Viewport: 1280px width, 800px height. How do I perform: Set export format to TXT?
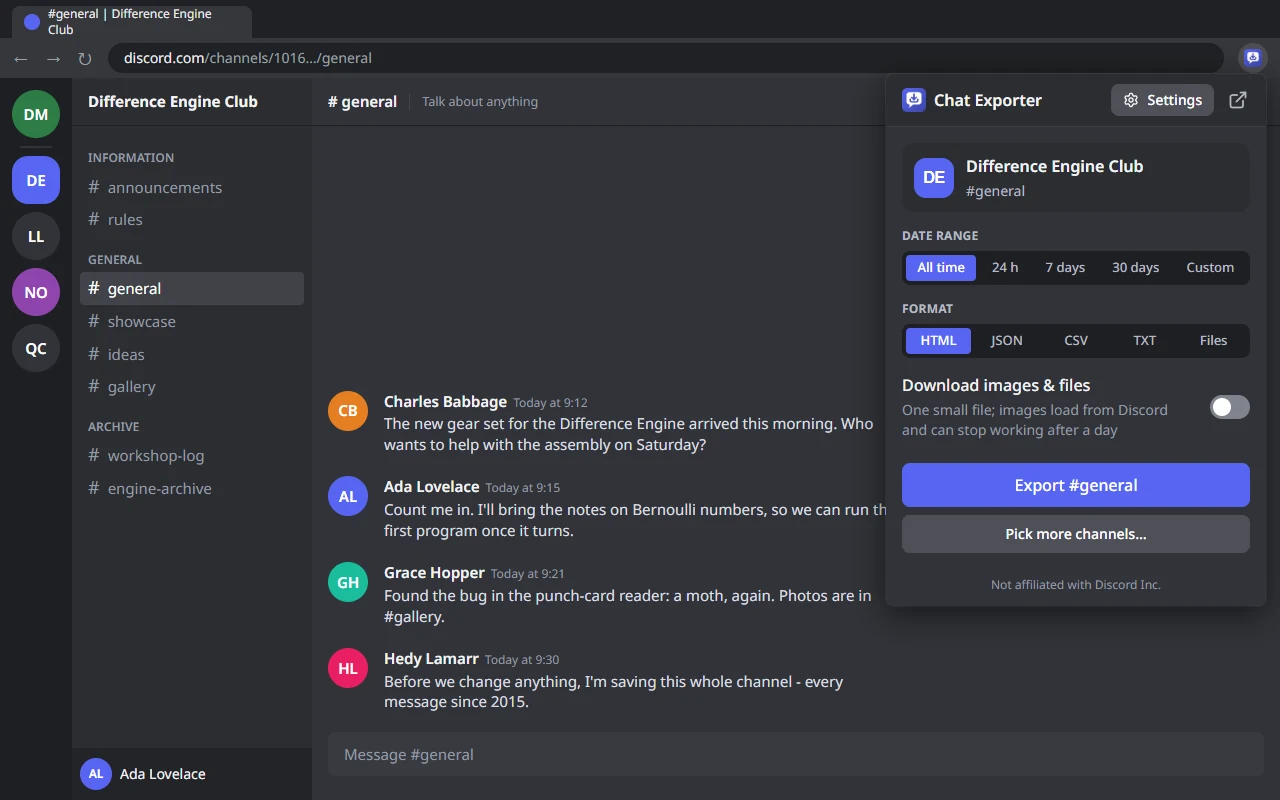[1145, 340]
